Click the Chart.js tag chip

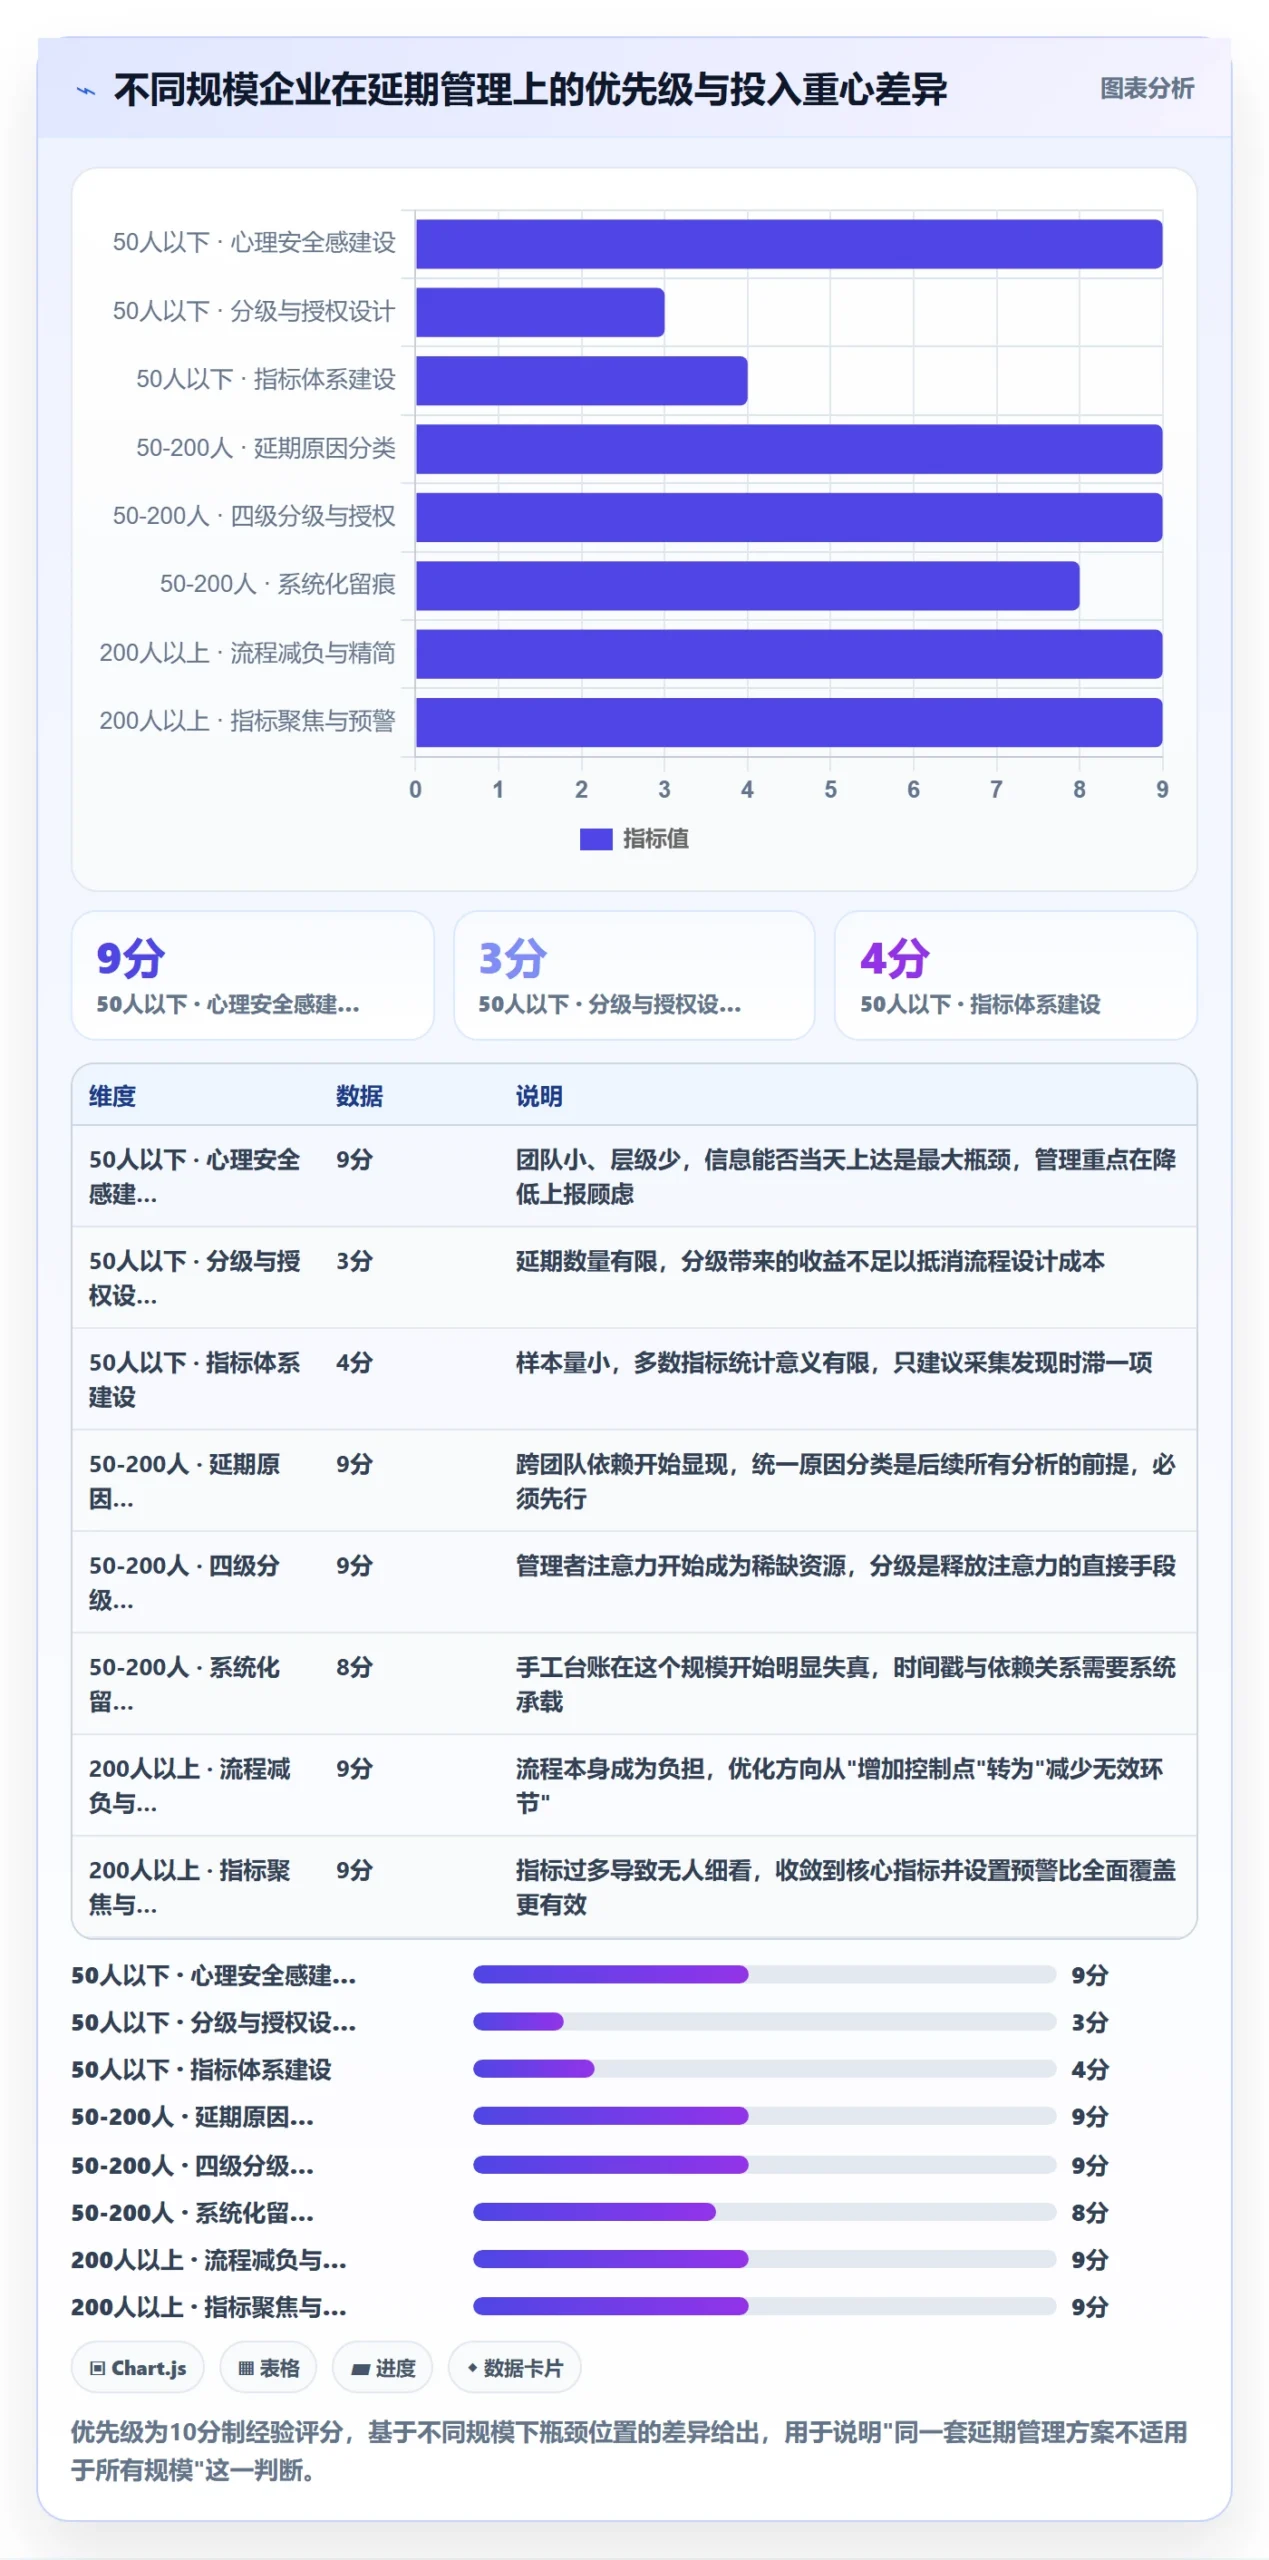tap(138, 2367)
